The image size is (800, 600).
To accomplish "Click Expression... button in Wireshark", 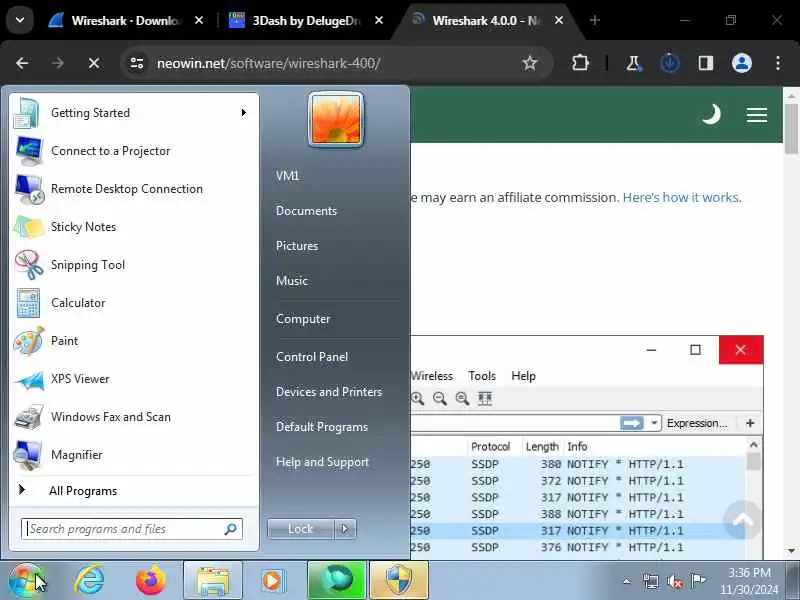I will click(697, 423).
